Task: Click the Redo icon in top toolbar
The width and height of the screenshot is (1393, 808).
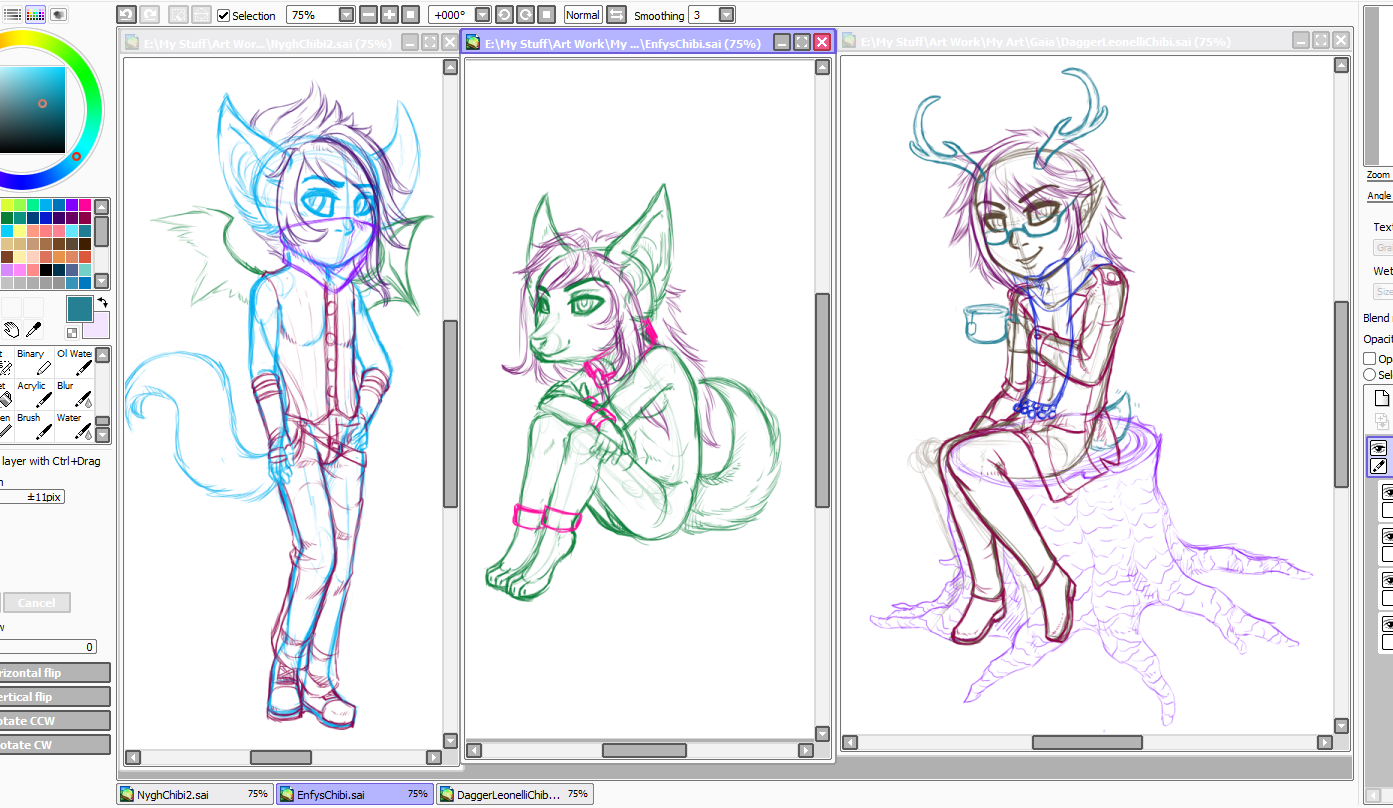Action: click(x=150, y=14)
